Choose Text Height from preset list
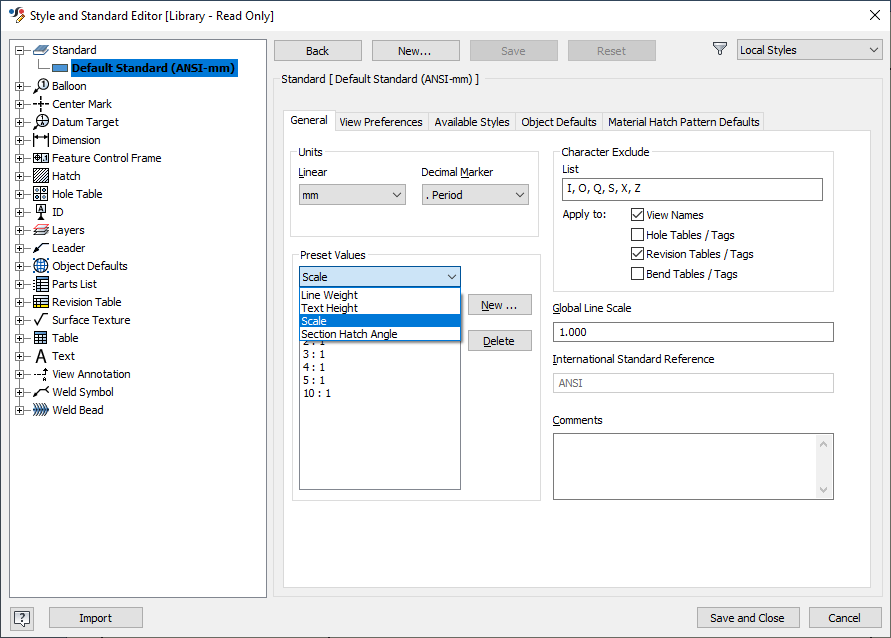 click(380, 308)
